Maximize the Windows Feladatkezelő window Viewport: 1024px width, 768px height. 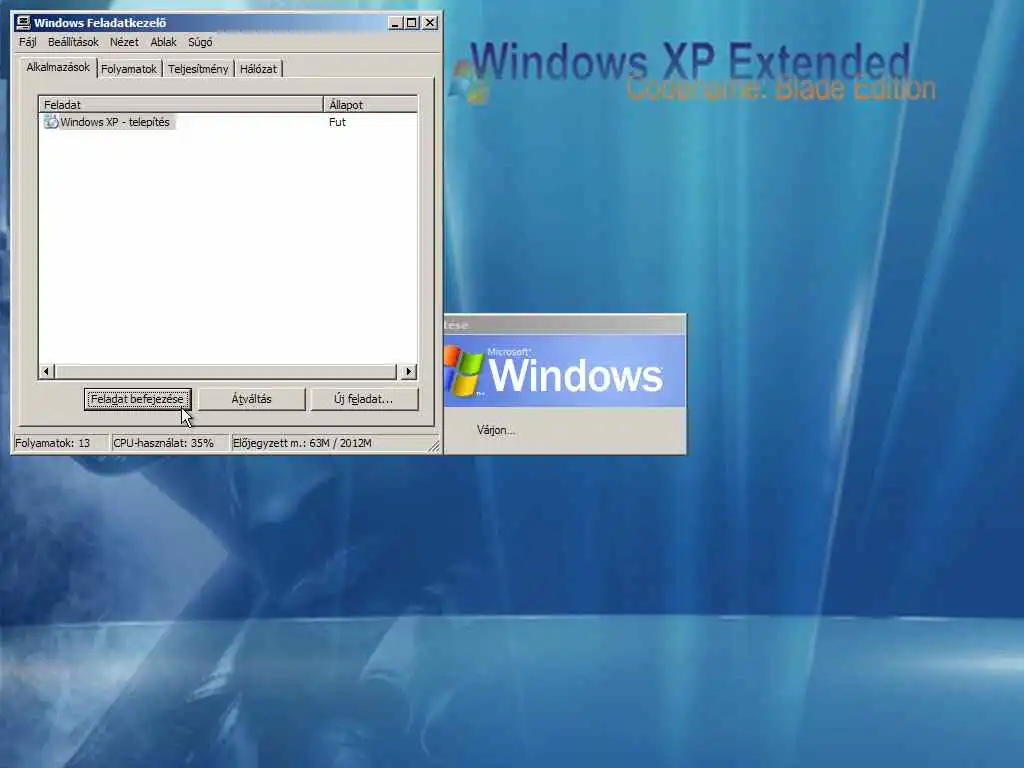click(x=411, y=23)
